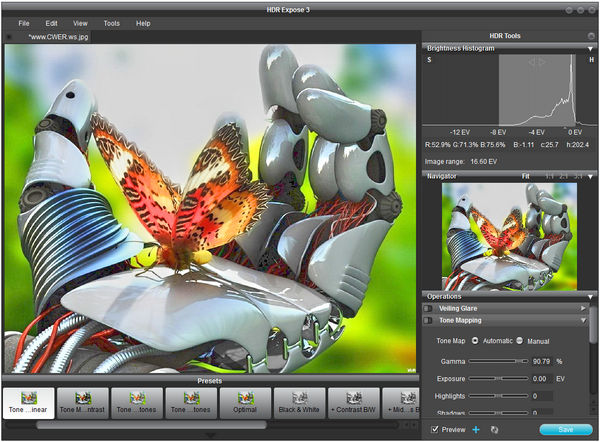This screenshot has height=442, width=600.
Task: Switch the Tone Map to Manual
Action: [520, 341]
